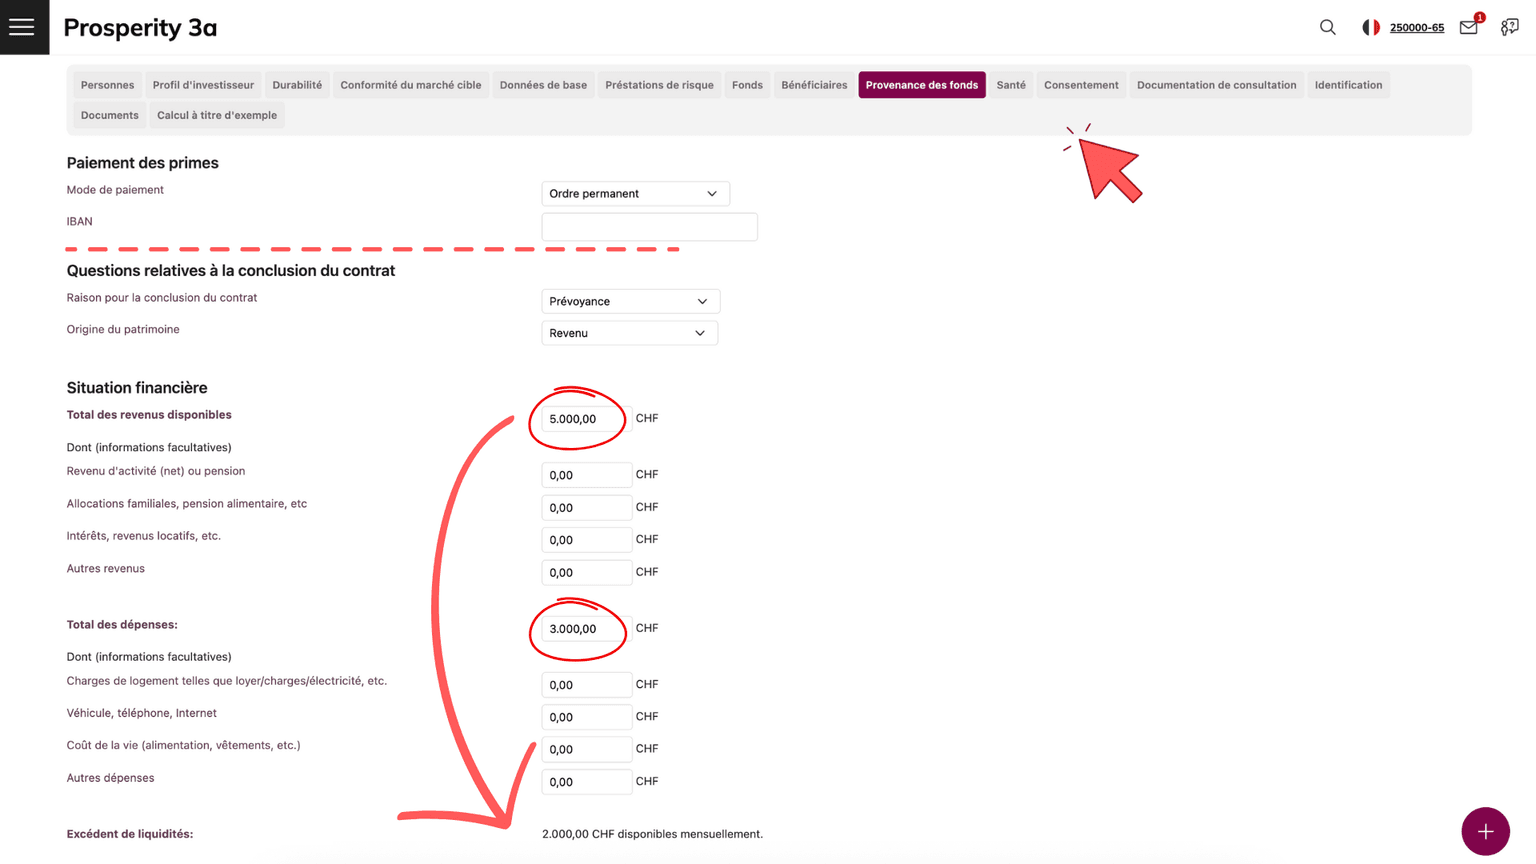Screen dimensions: 1536x864
Task: Go to the Bénéficiaires tab
Action: pos(813,85)
